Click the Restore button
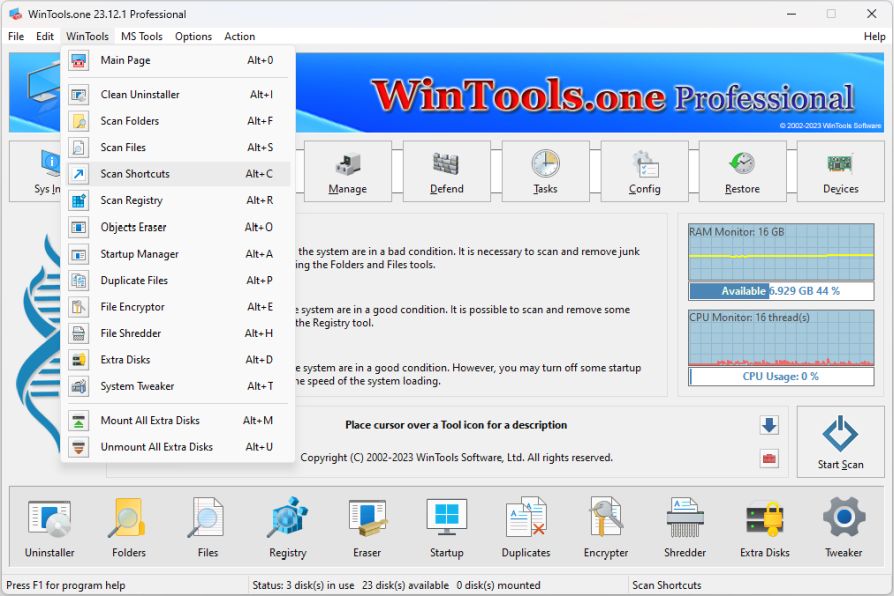Viewport: 894px width, 596px height. click(742, 172)
